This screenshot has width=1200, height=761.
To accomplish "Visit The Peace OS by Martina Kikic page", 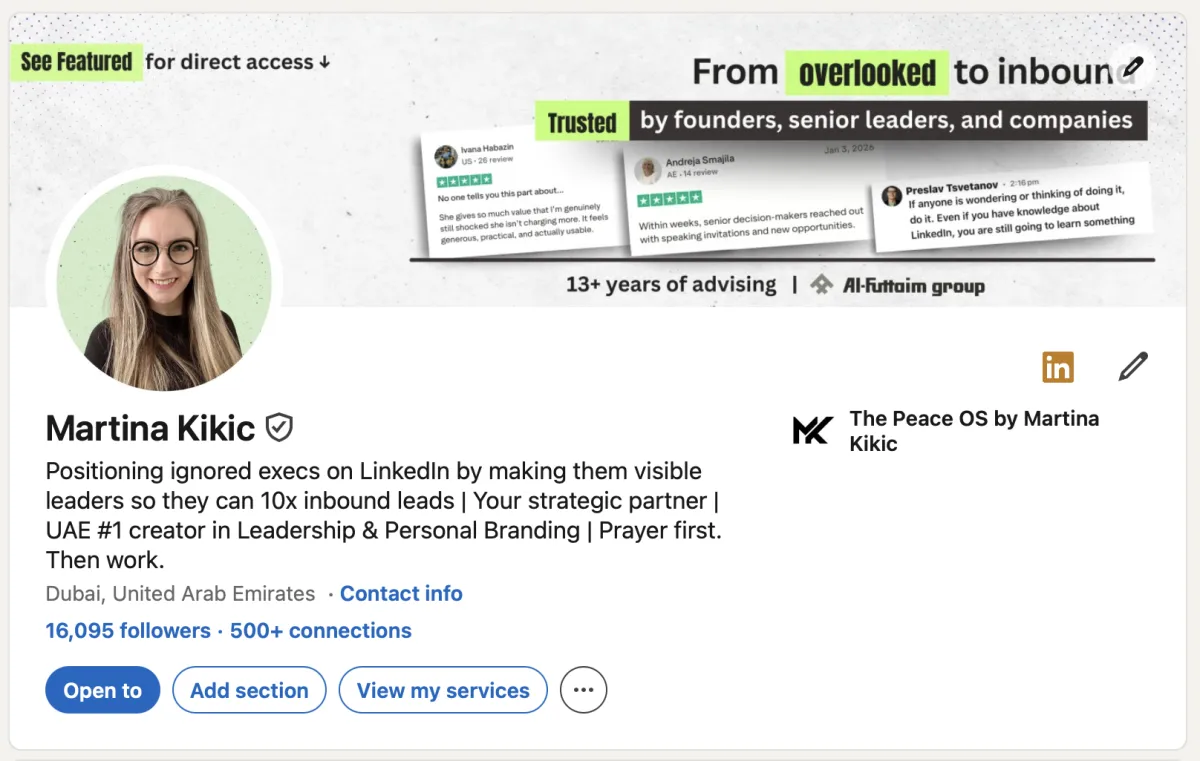I will pos(974,430).
